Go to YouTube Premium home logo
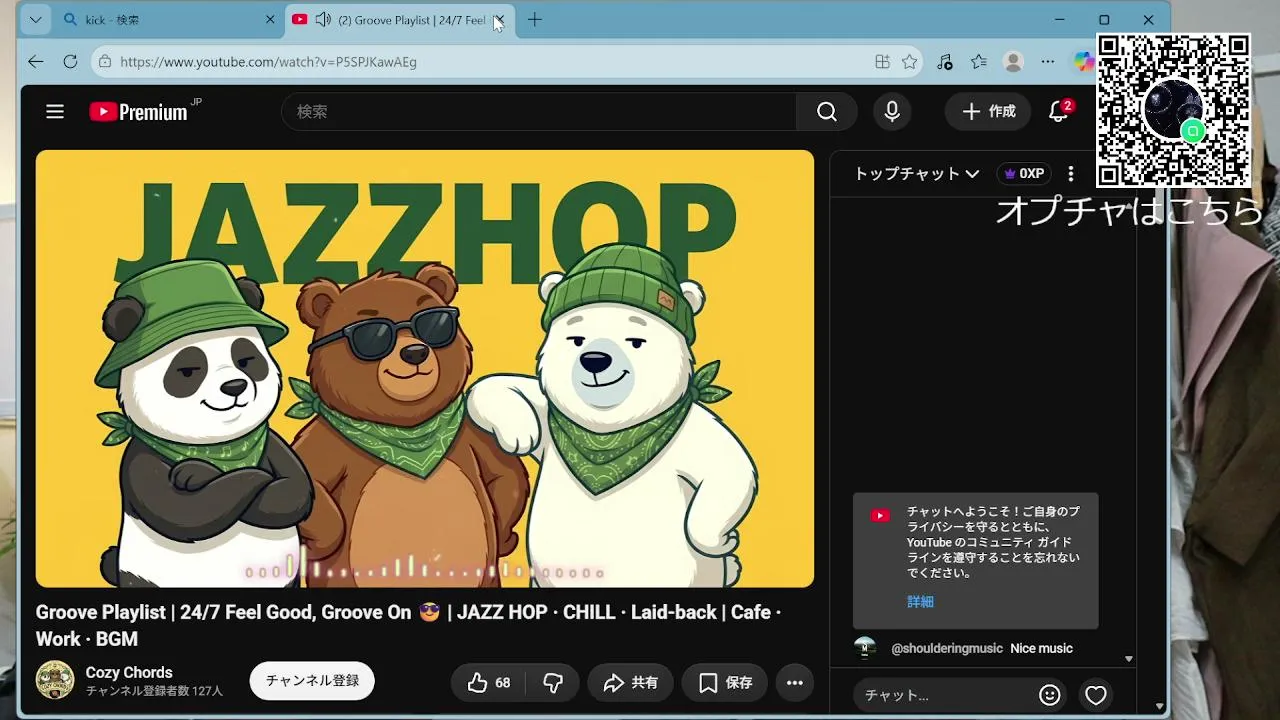Image resolution: width=1280 pixels, height=720 pixels. pyautogui.click(x=138, y=112)
